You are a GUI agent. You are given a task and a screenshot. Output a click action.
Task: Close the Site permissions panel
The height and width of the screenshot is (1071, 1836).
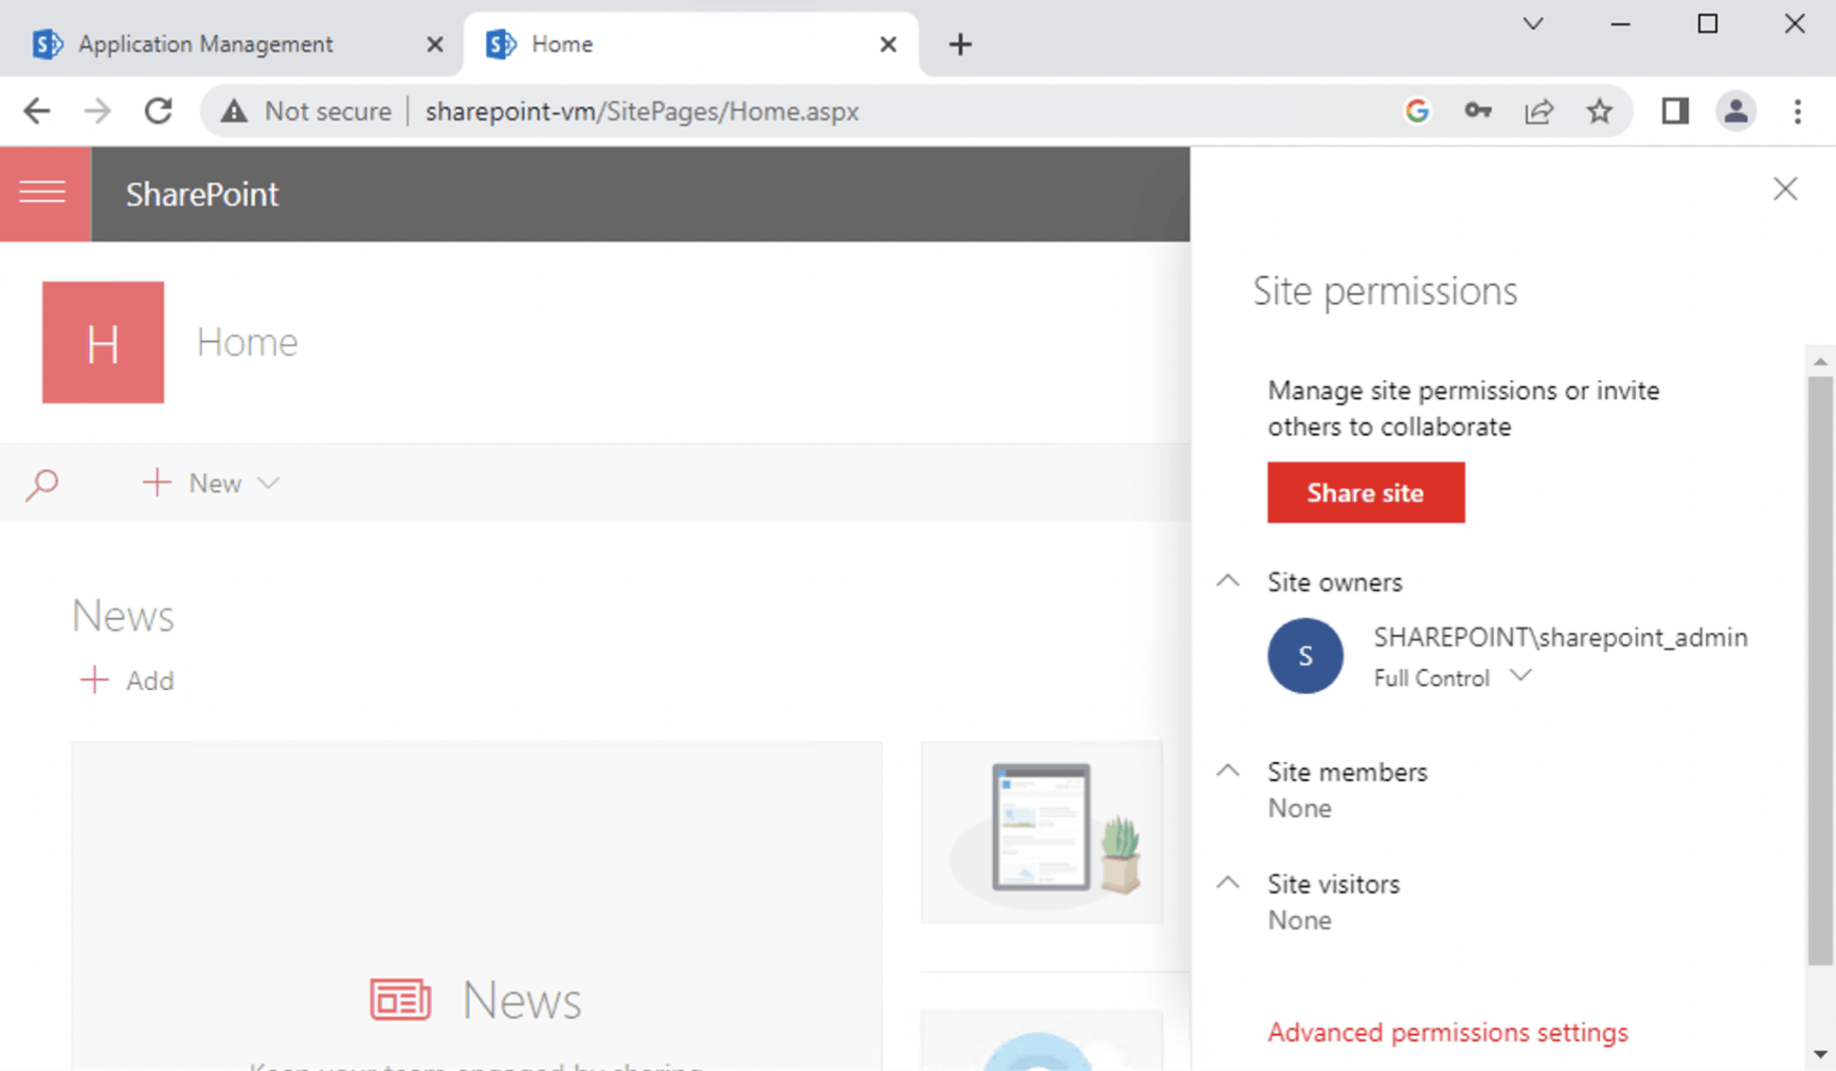[x=1785, y=189]
